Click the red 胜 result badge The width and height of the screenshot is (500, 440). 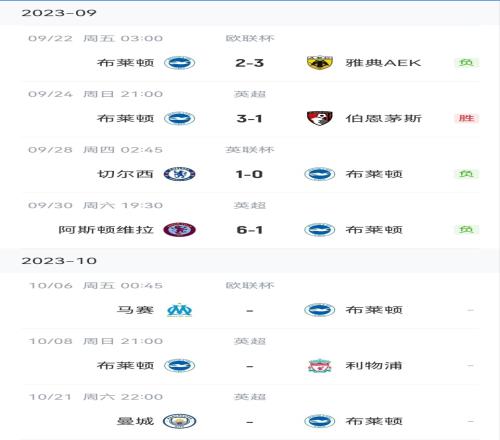click(x=466, y=118)
